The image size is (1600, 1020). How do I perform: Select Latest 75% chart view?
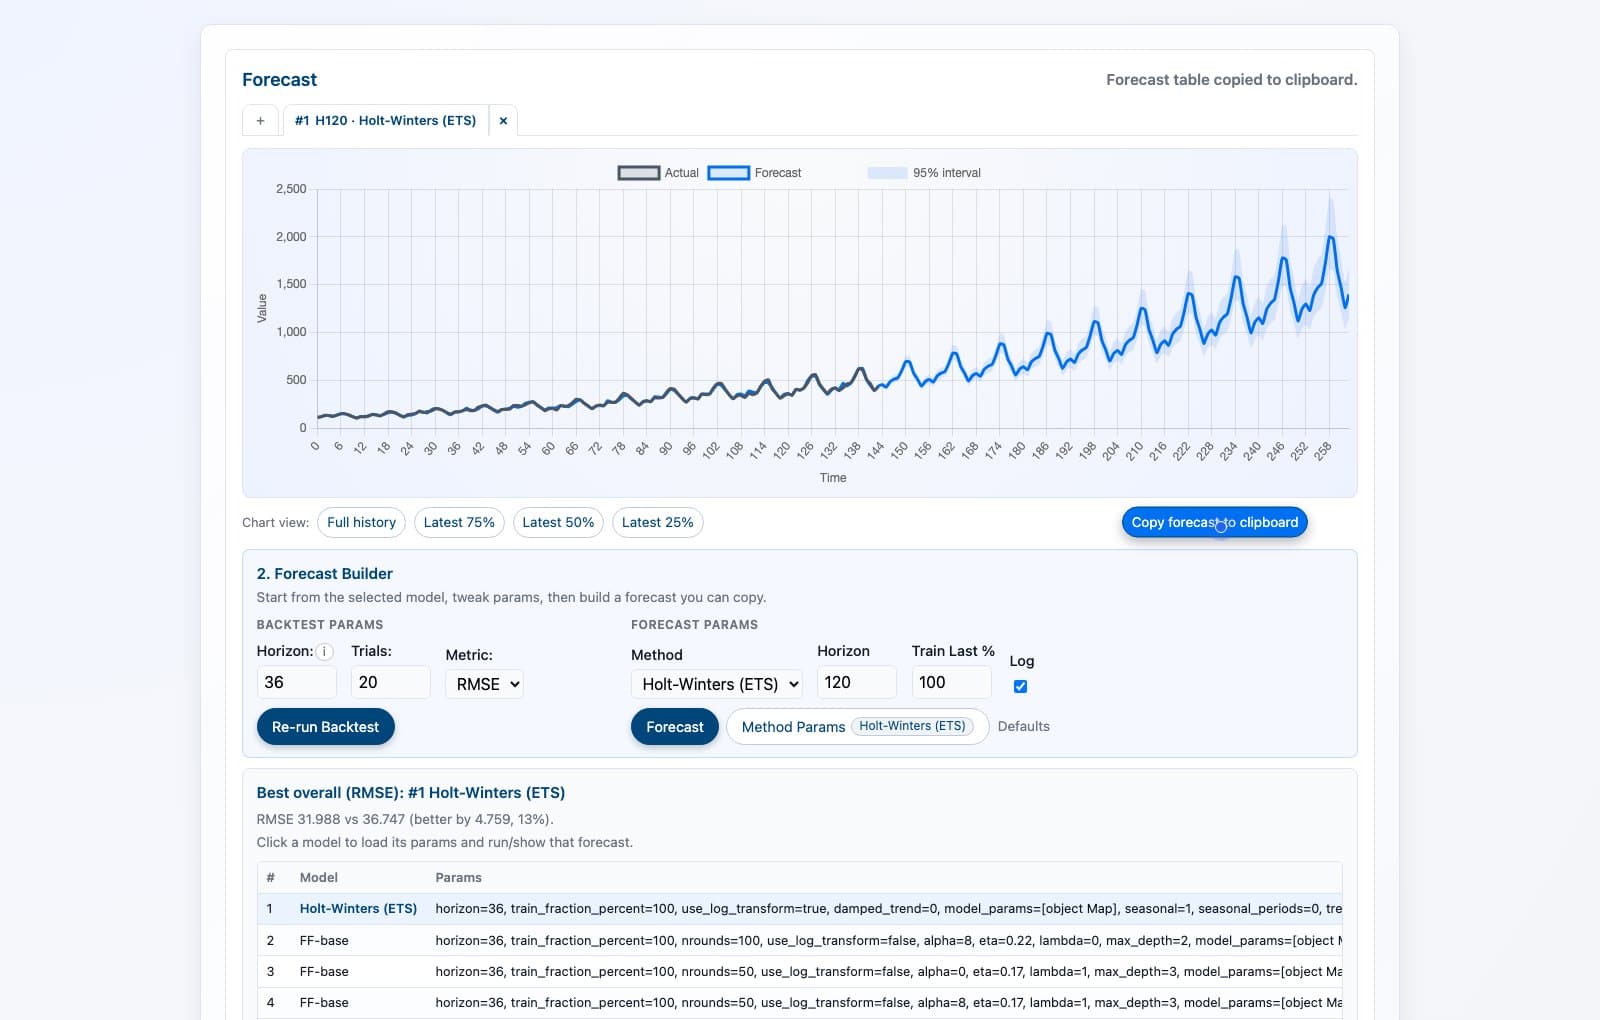459,523
